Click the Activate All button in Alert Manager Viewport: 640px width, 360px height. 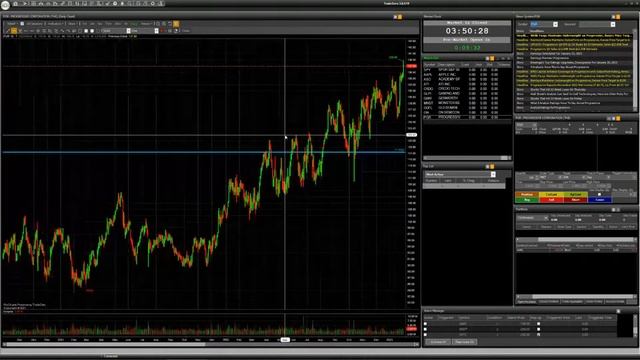(x=438, y=342)
